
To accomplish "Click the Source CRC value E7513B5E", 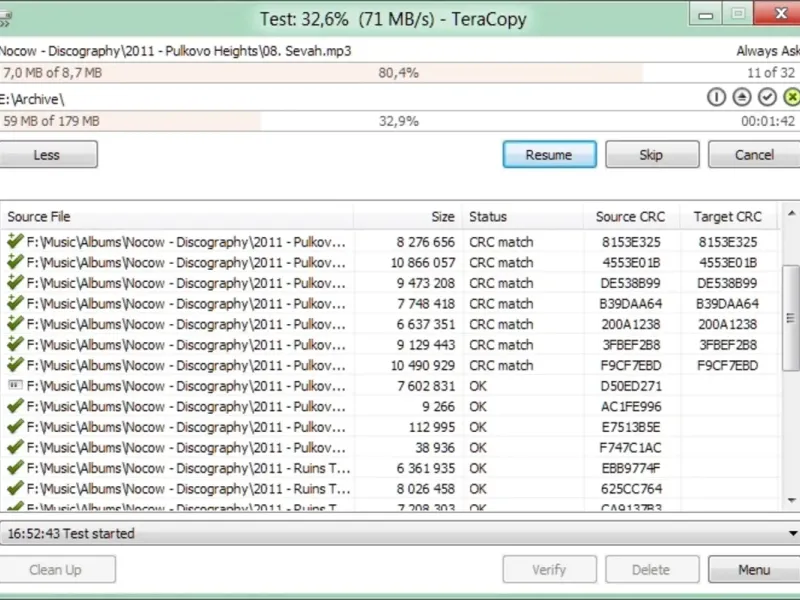I will 631,427.
